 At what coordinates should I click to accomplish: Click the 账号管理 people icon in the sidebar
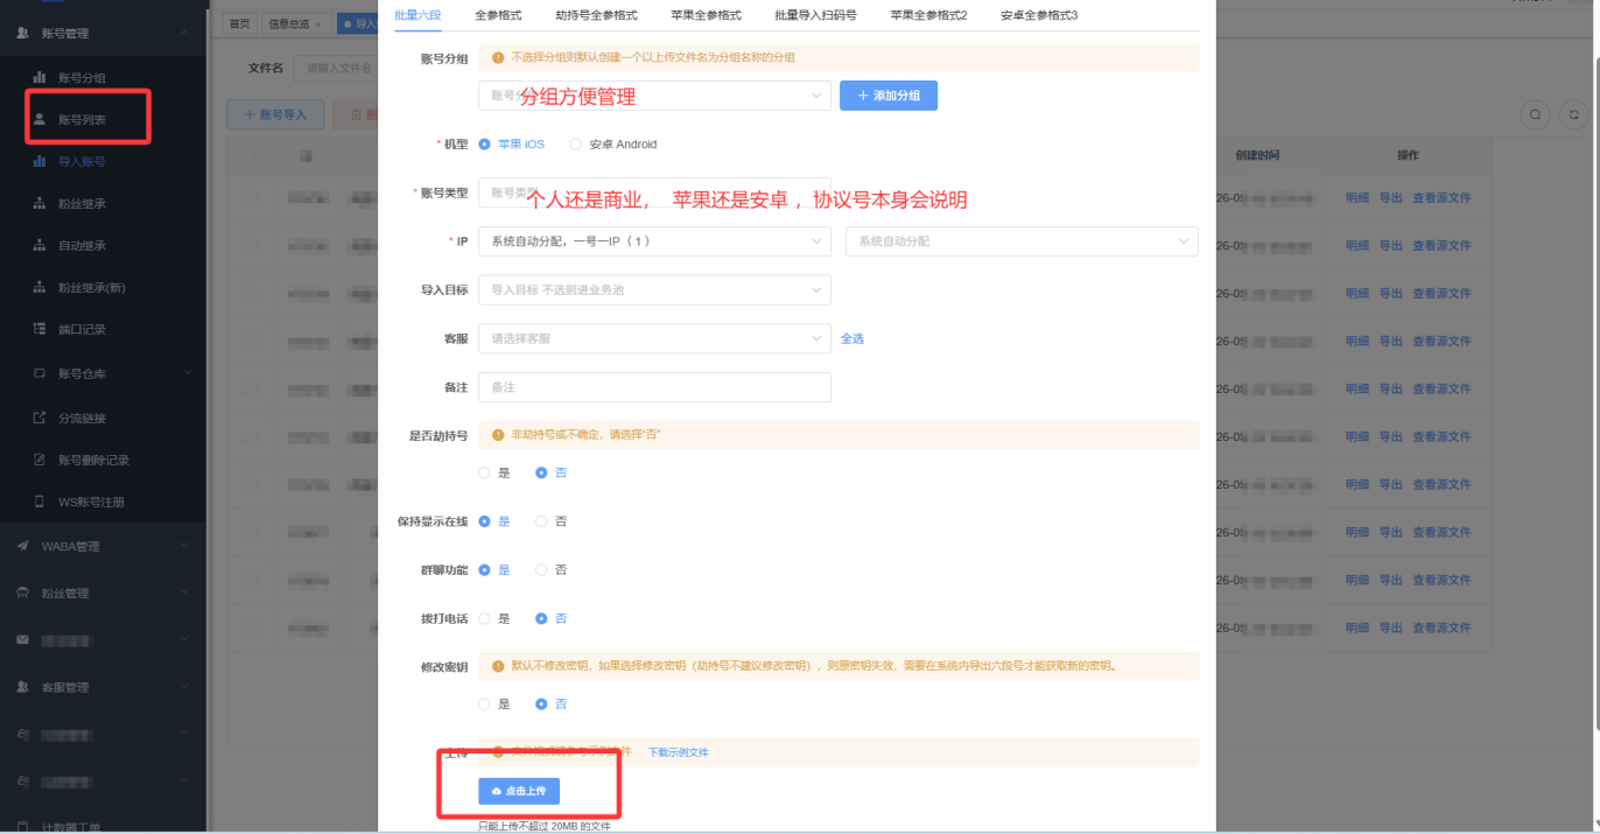click(22, 33)
